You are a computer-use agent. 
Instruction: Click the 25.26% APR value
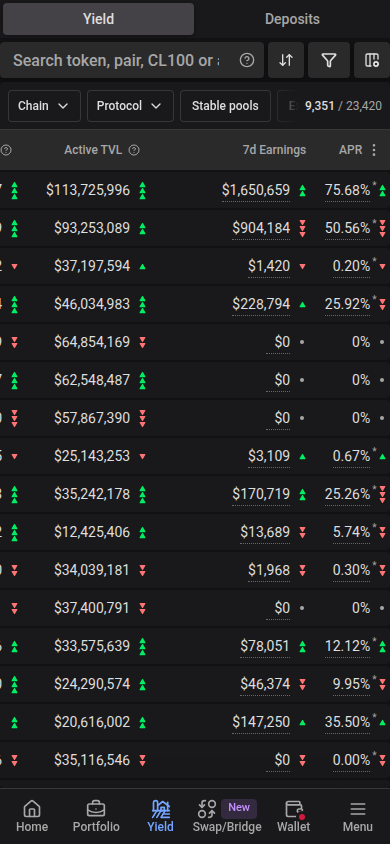(348, 494)
